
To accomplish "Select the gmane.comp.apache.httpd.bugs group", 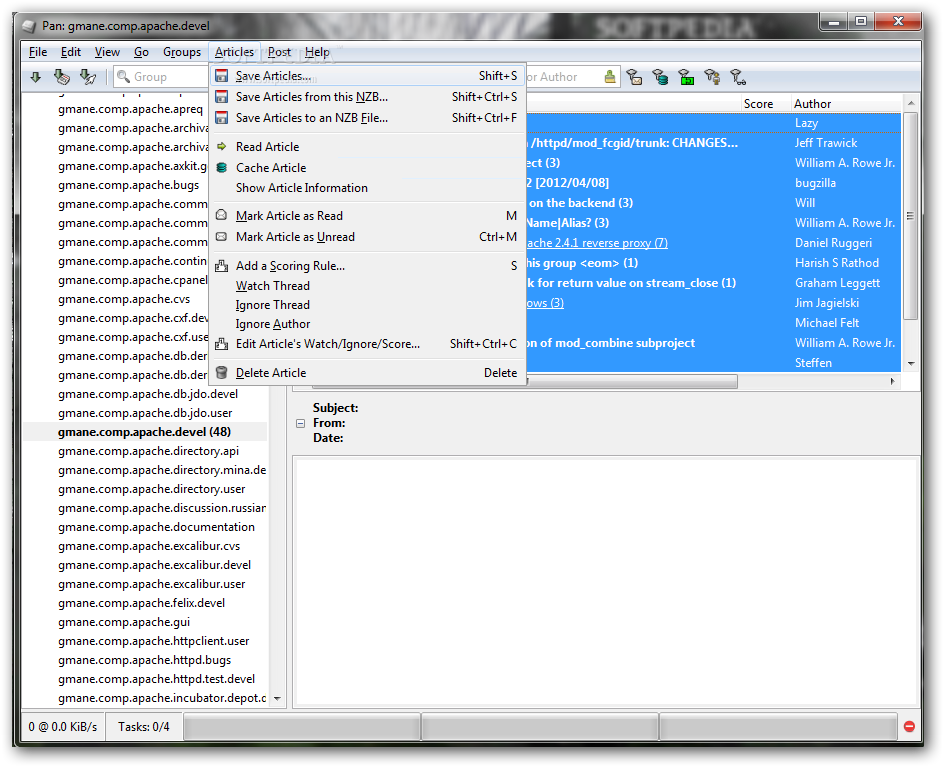I will [144, 660].
